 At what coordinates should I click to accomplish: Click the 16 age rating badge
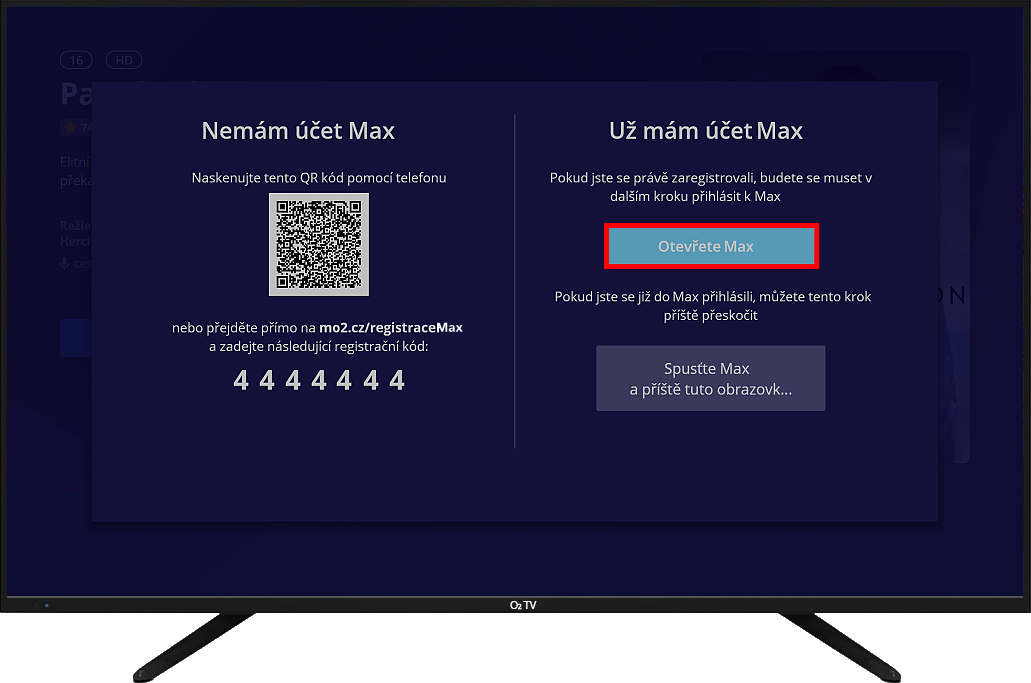coord(76,60)
